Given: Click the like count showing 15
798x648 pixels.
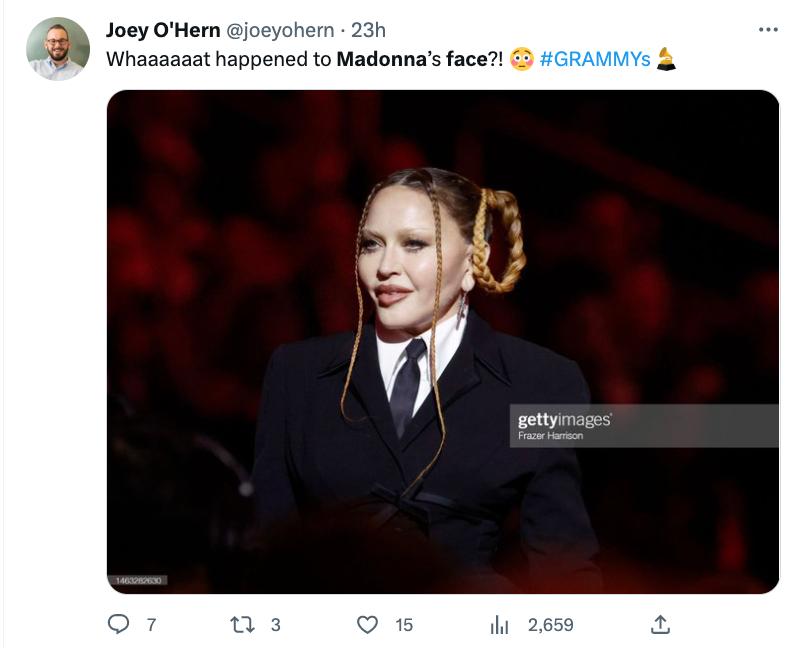Looking at the screenshot, I should (404, 625).
